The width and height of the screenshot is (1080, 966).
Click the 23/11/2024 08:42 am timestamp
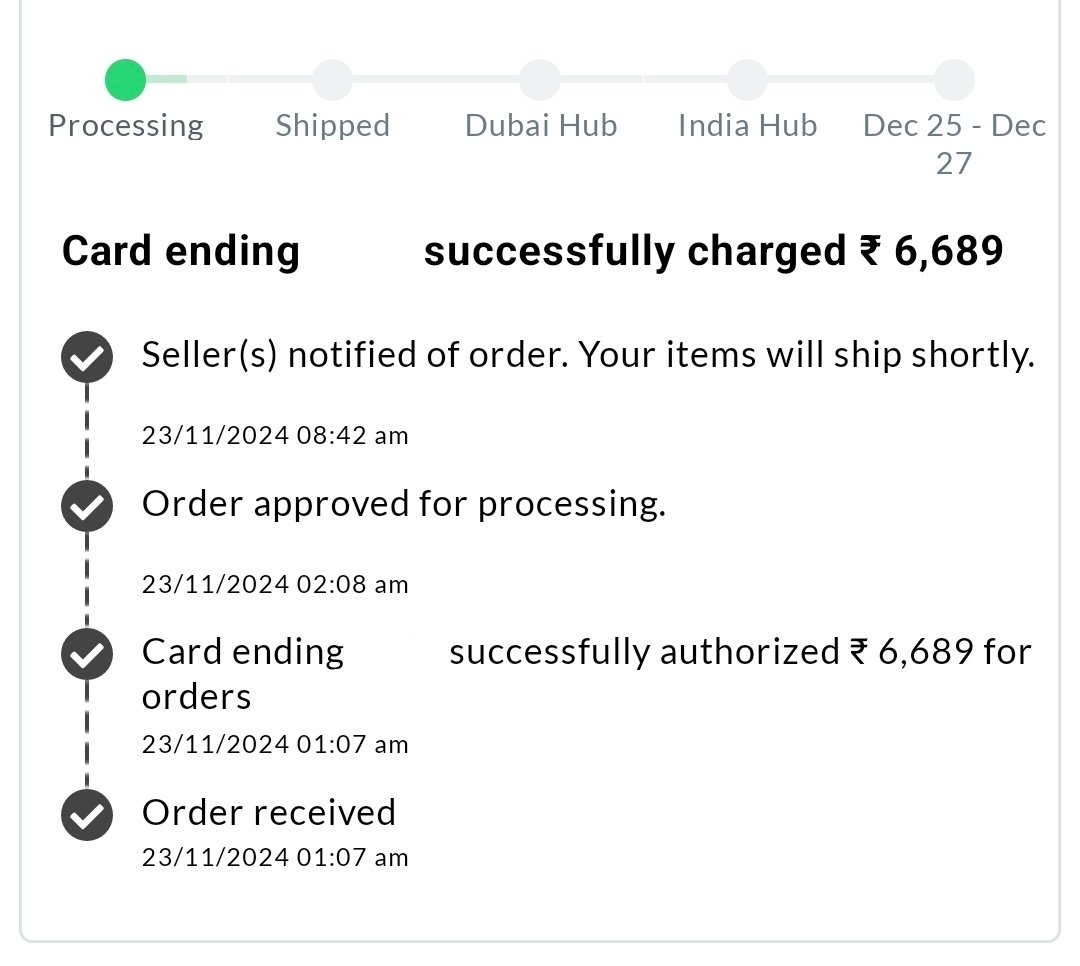pos(275,435)
